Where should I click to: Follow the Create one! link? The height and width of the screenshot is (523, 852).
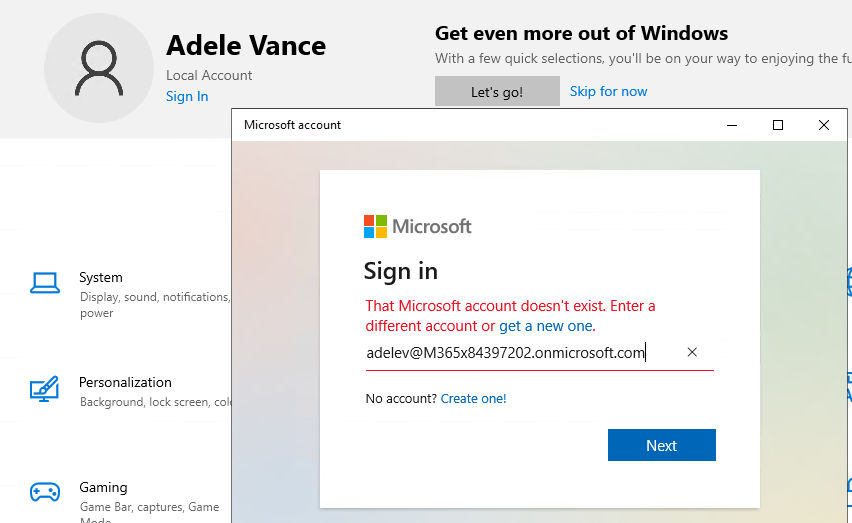coord(473,399)
